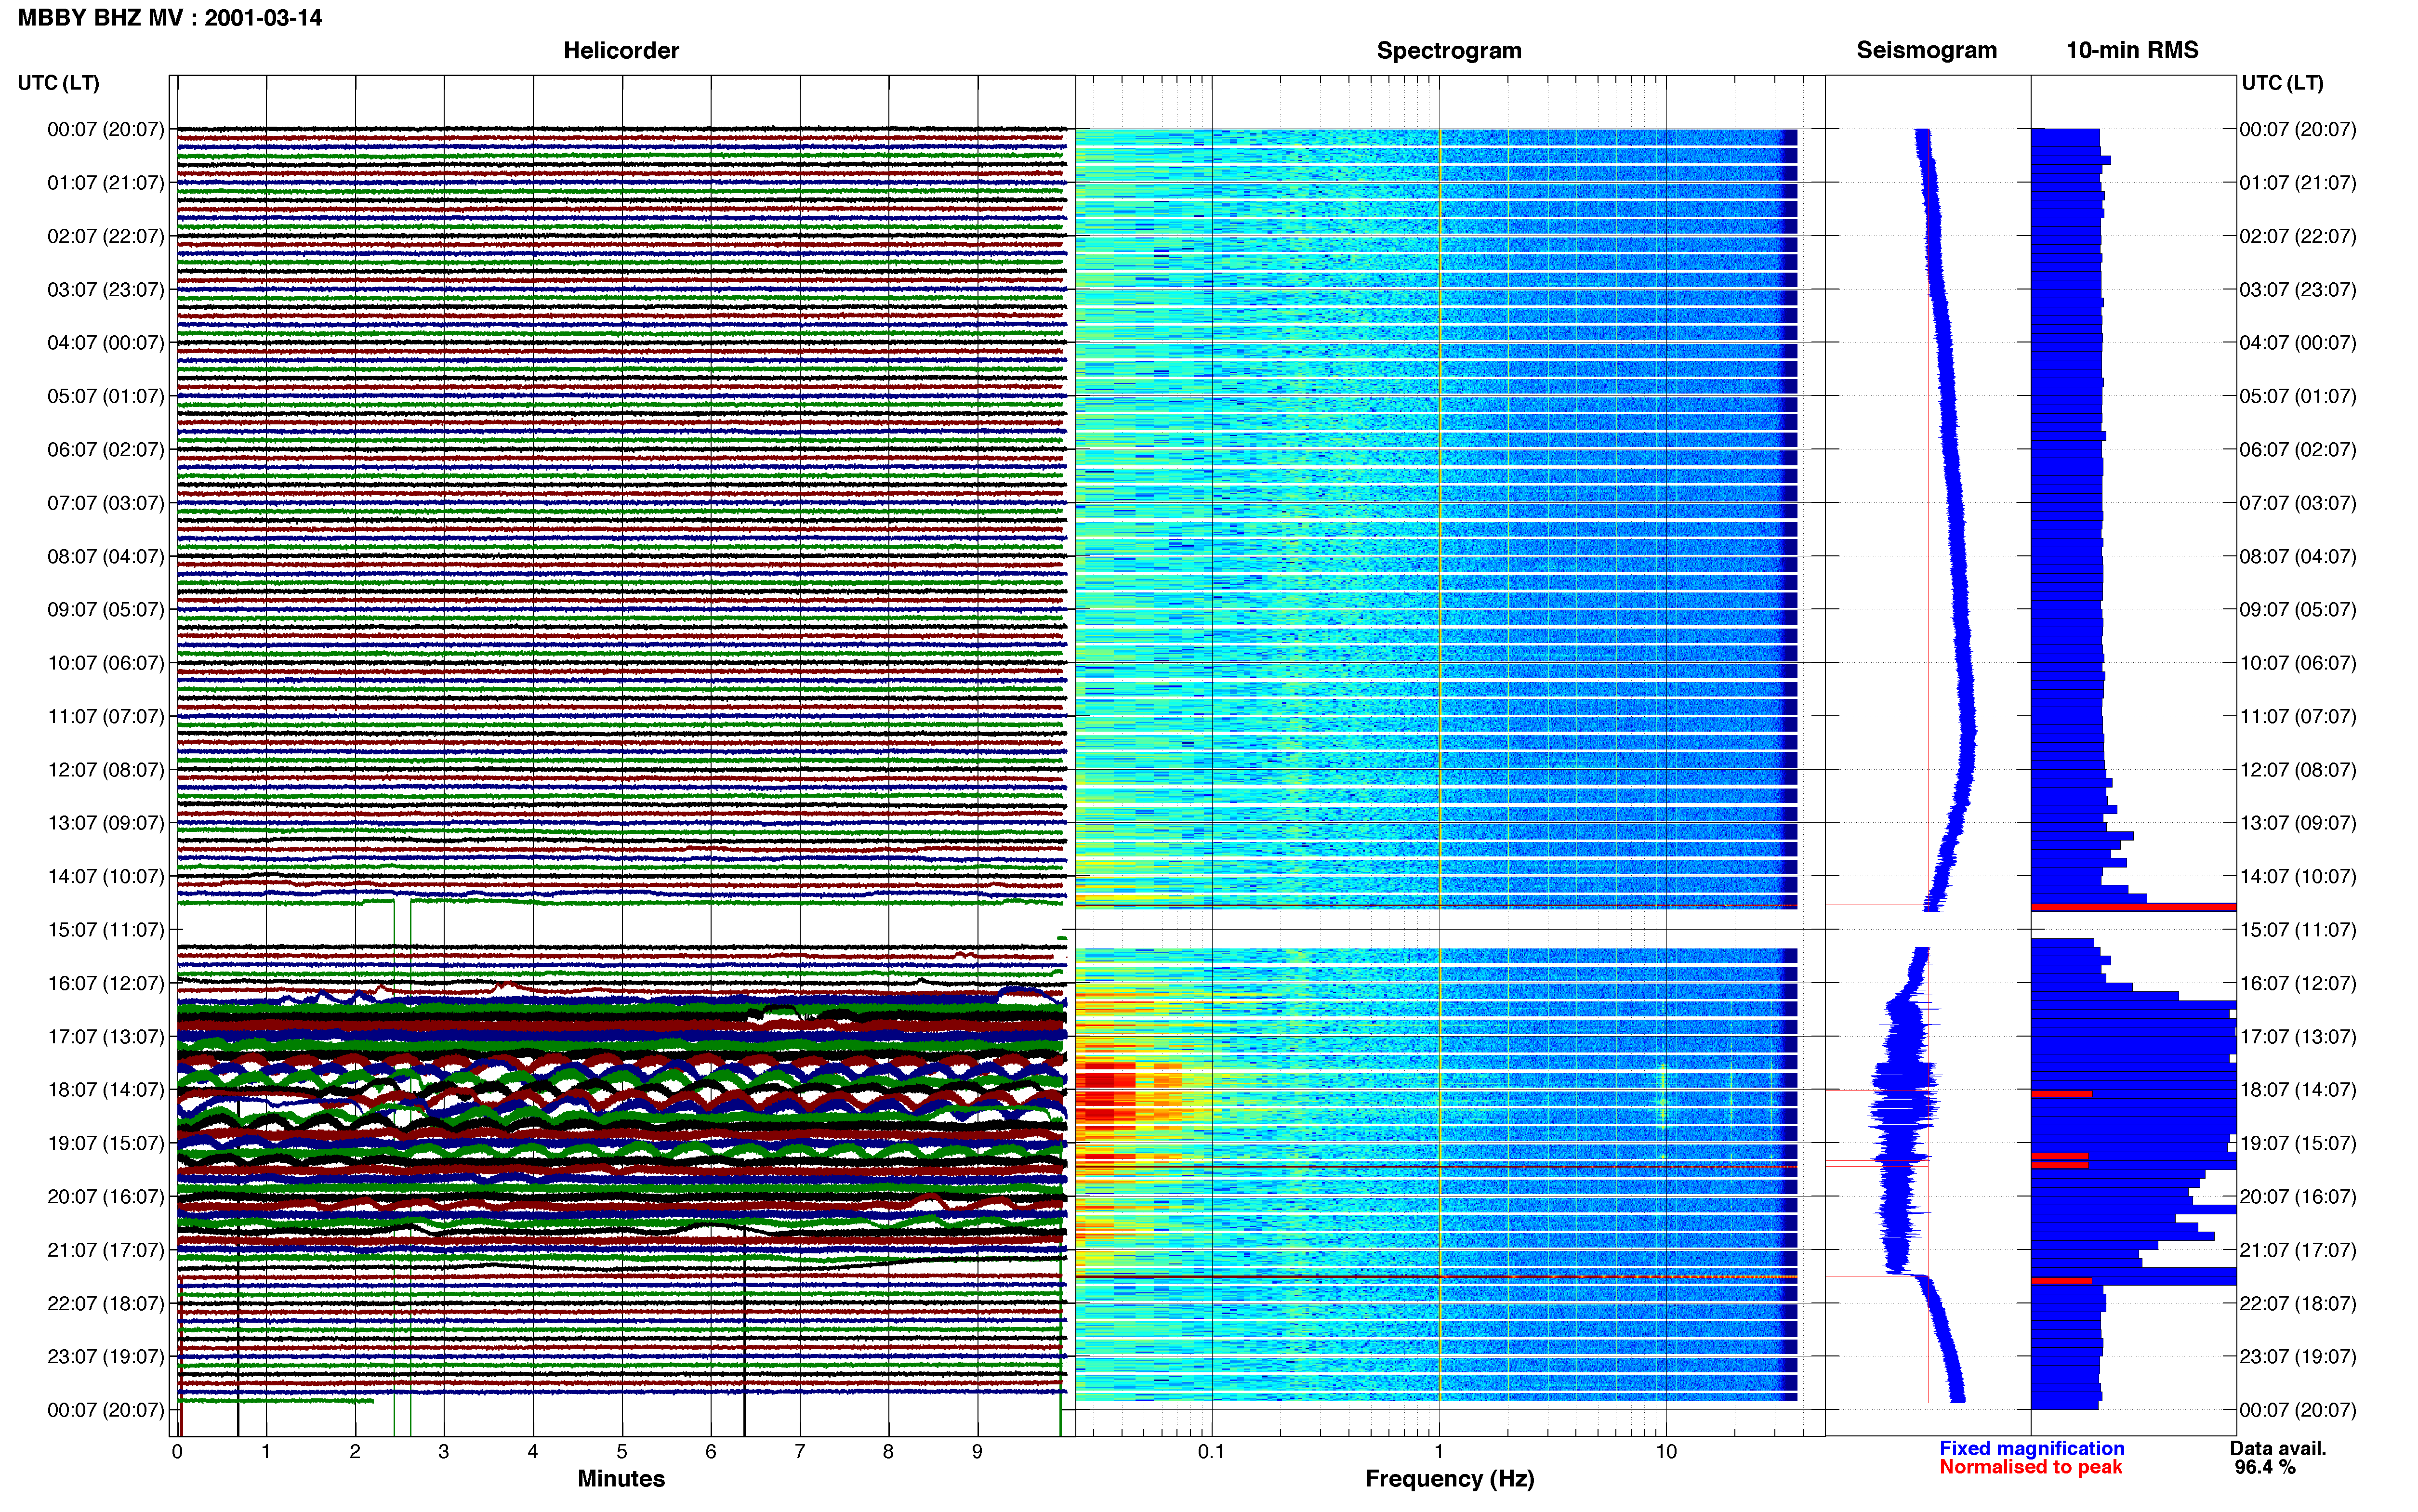Screen dimensions: 2418x1512
Task: Click left time label 15:07 (11:07)
Action: [105, 930]
